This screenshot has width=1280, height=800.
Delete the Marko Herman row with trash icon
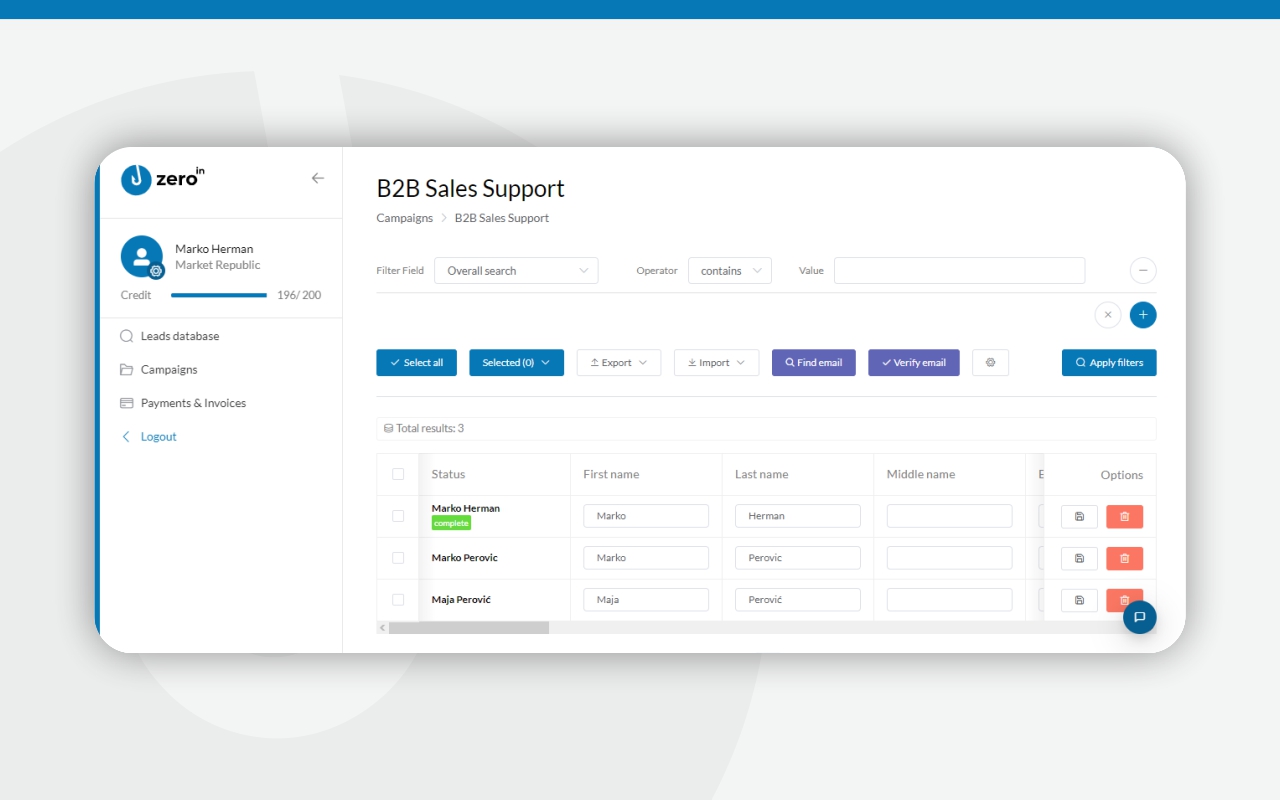1124,517
